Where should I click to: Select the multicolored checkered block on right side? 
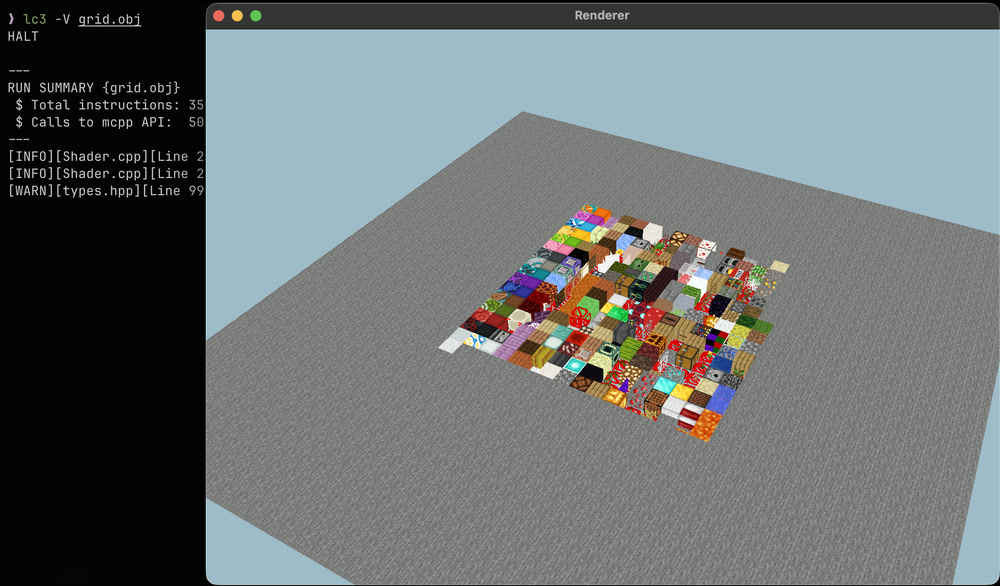point(716,340)
